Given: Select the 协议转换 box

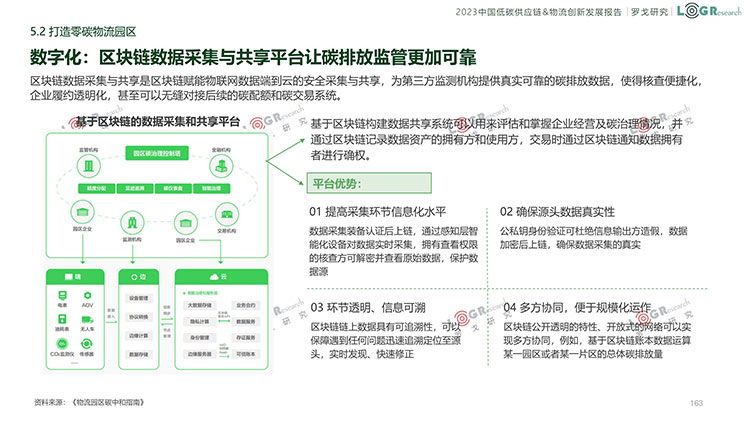Looking at the screenshot, I should pos(138,317).
